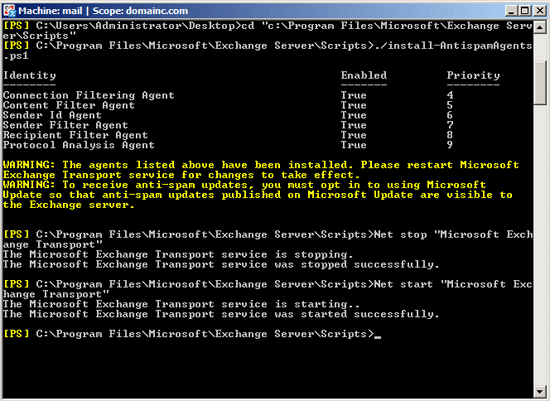The height and width of the screenshot is (401, 550).
Task: Click the title text 'Machine: mail | Scope: domainc.com'
Action: pos(103,11)
